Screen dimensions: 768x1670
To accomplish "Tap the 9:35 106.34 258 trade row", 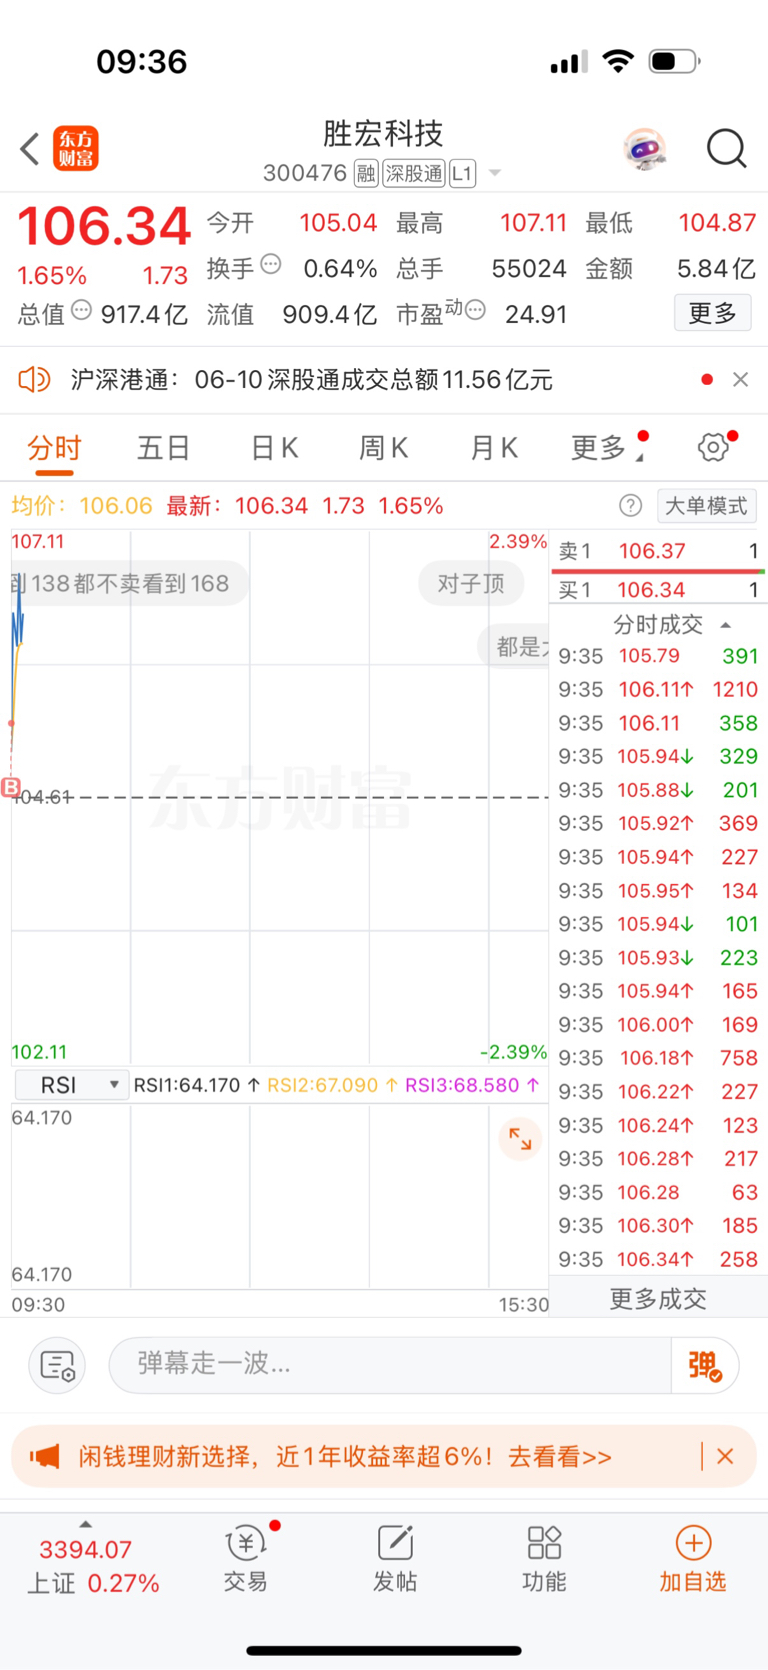I will pyautogui.click(x=658, y=1260).
